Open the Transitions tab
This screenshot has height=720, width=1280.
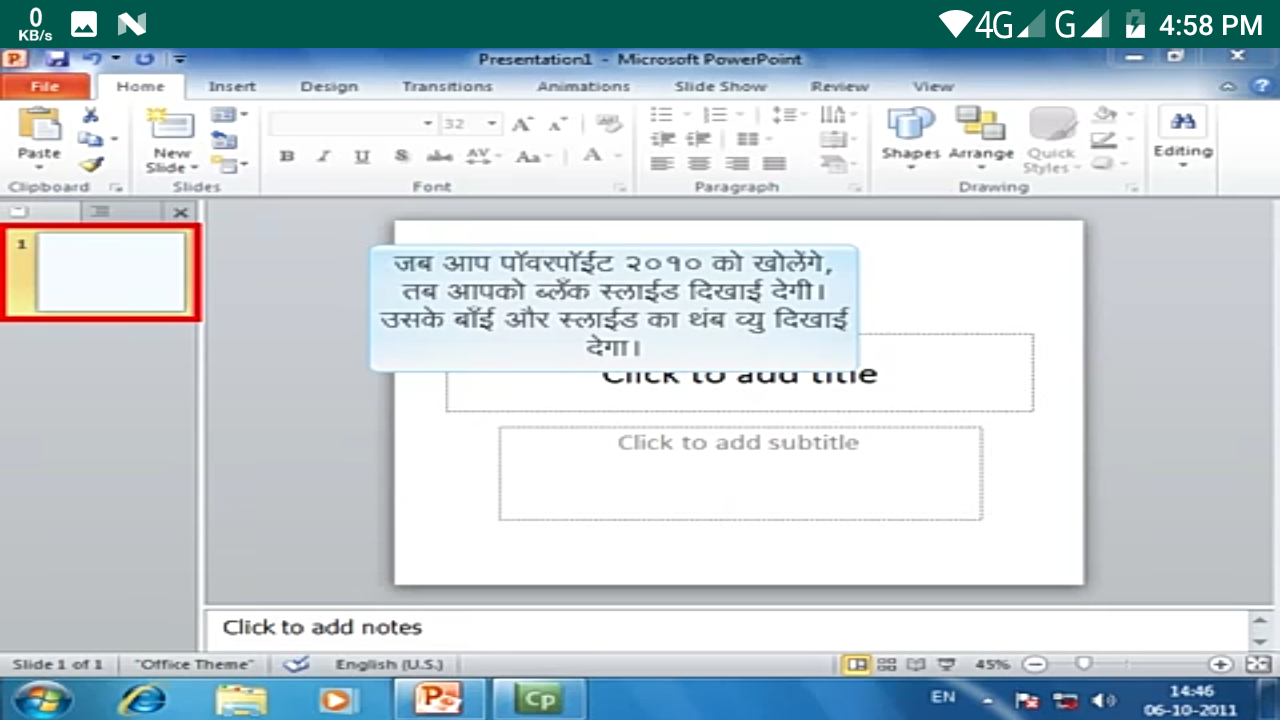(447, 87)
